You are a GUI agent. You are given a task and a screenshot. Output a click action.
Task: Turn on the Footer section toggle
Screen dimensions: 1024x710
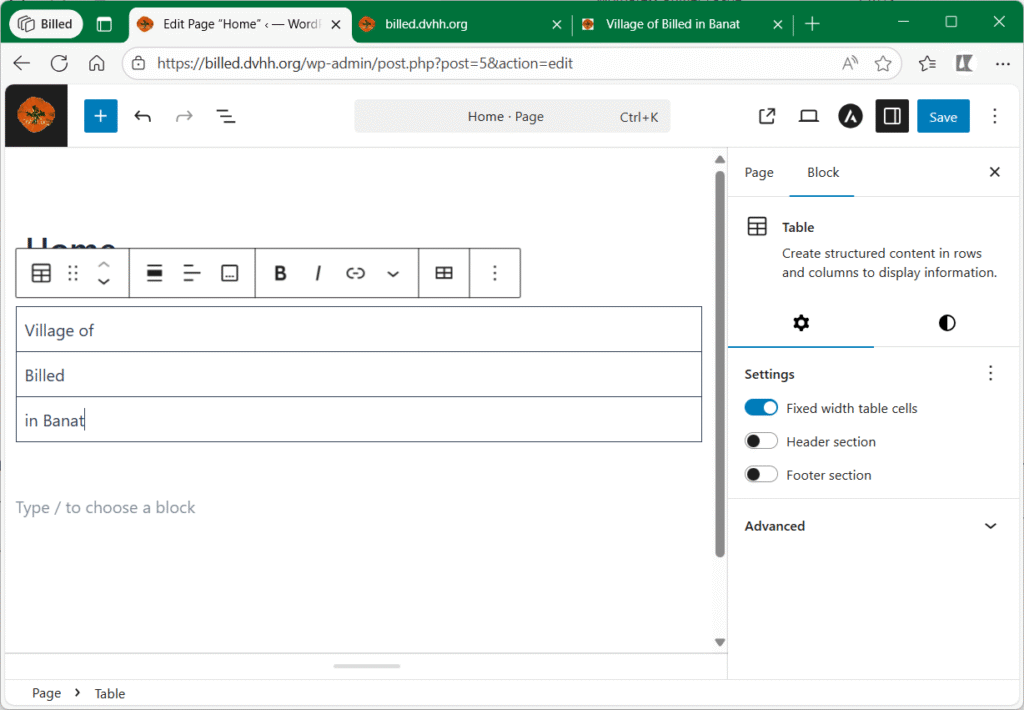[761, 475]
